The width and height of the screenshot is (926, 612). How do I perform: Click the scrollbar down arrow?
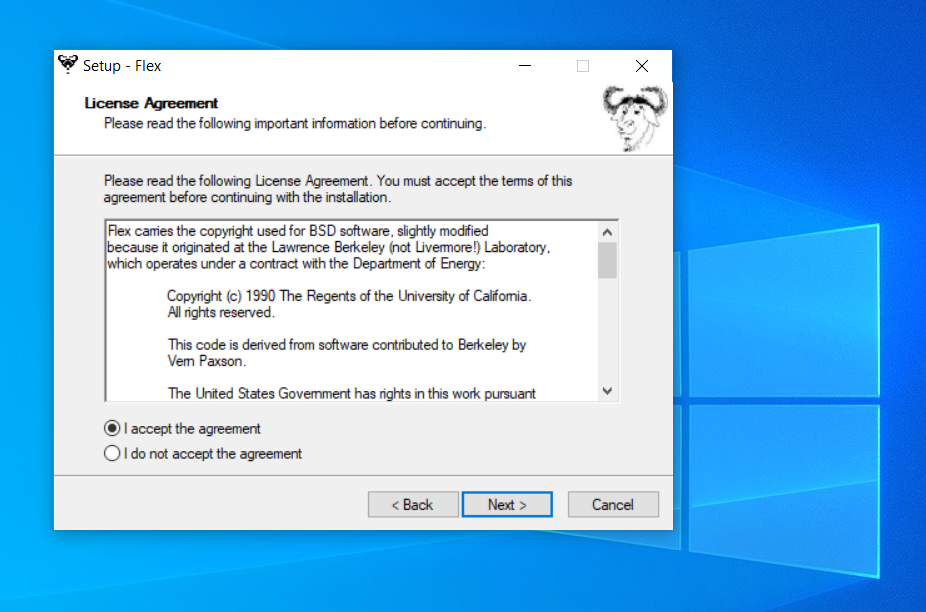coord(607,392)
